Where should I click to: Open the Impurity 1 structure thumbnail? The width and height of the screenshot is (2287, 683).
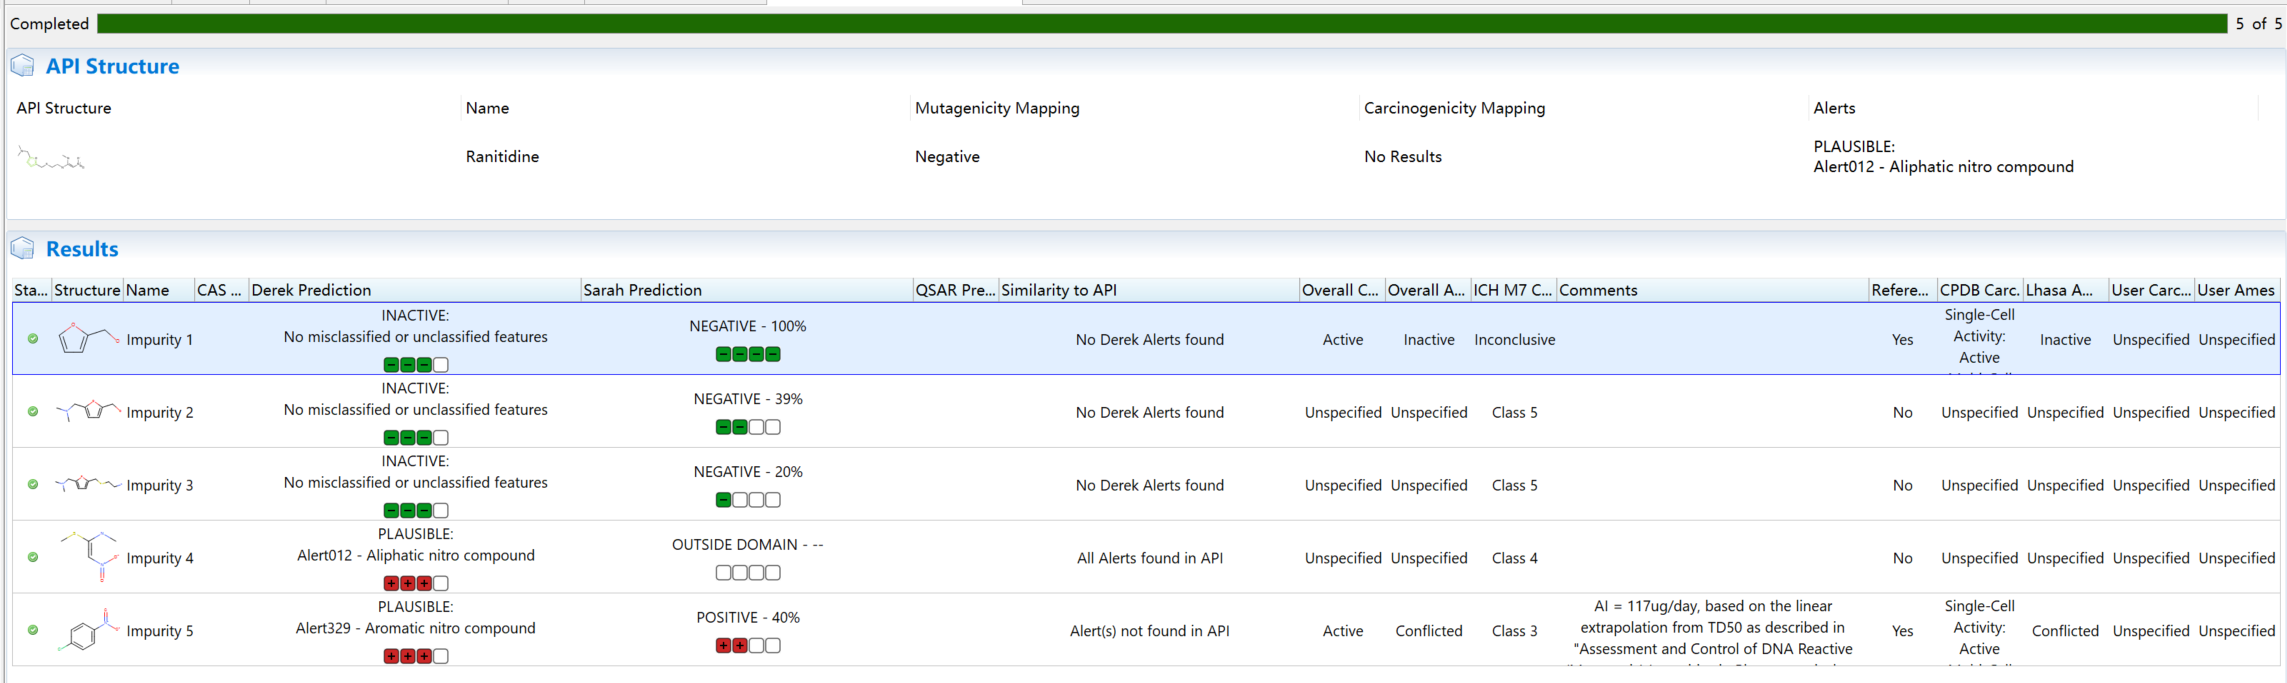click(87, 338)
